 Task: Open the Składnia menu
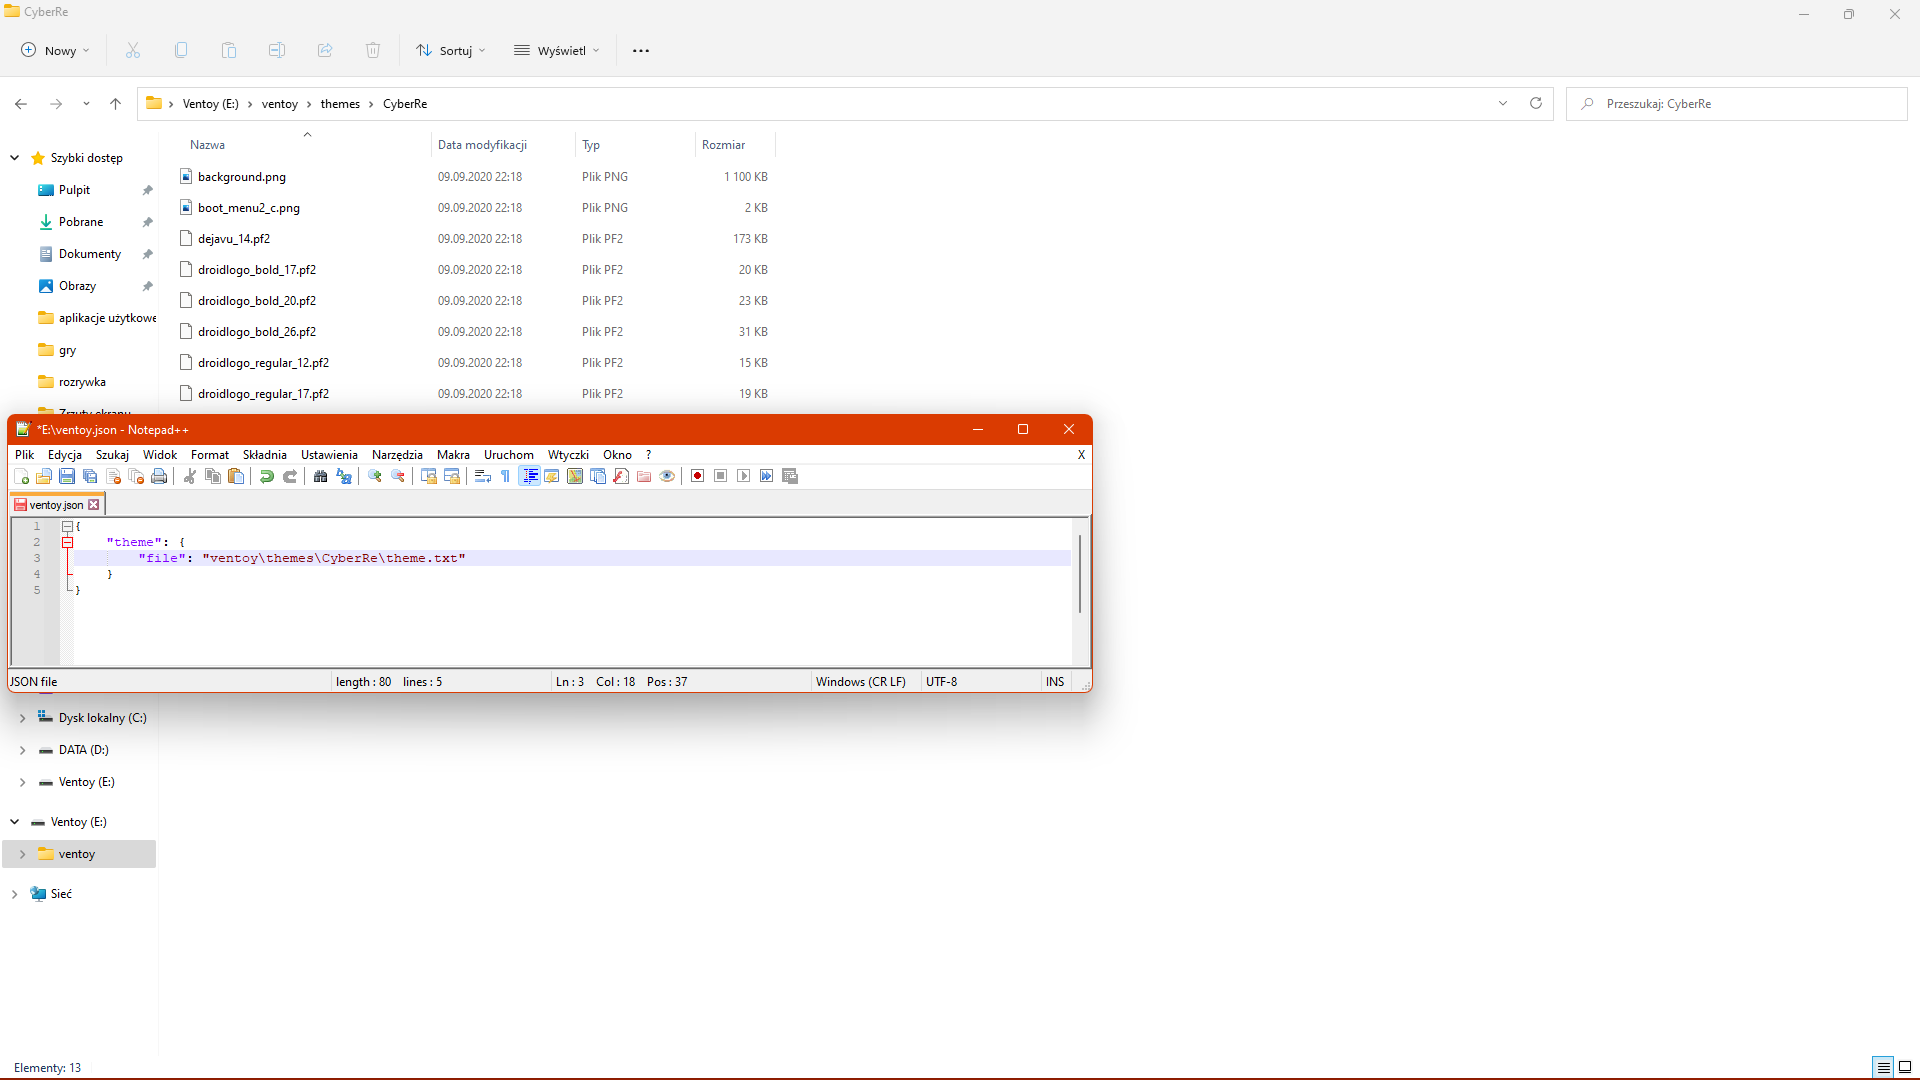tap(264, 455)
